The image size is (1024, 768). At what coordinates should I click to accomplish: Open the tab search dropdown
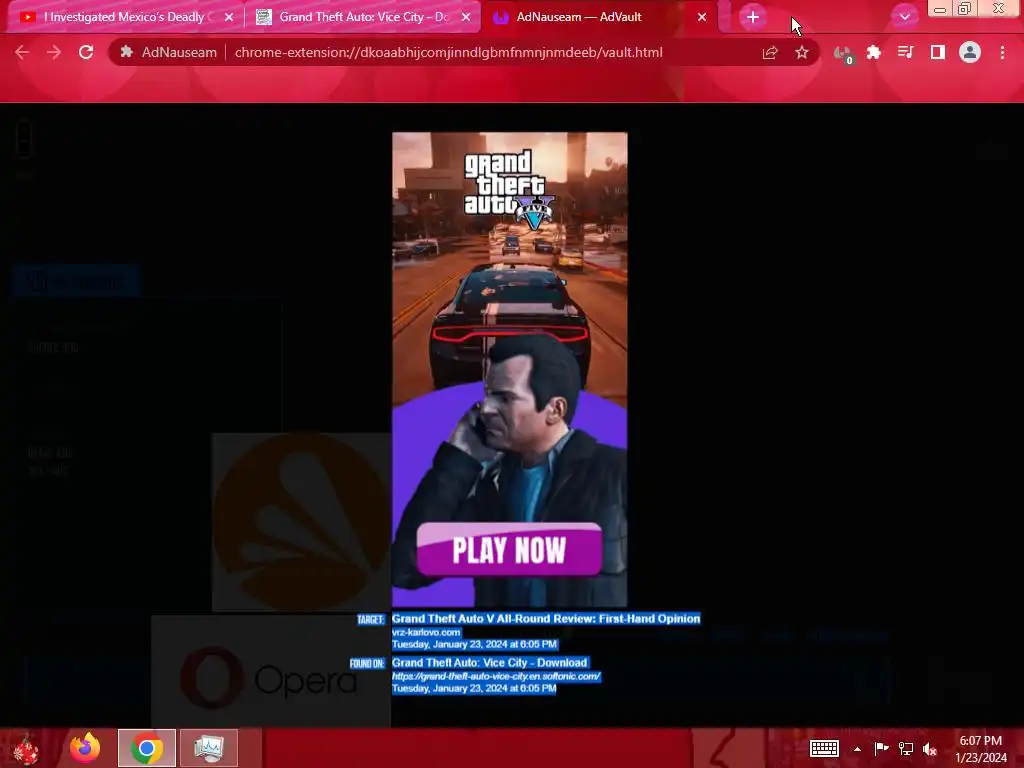click(x=904, y=17)
